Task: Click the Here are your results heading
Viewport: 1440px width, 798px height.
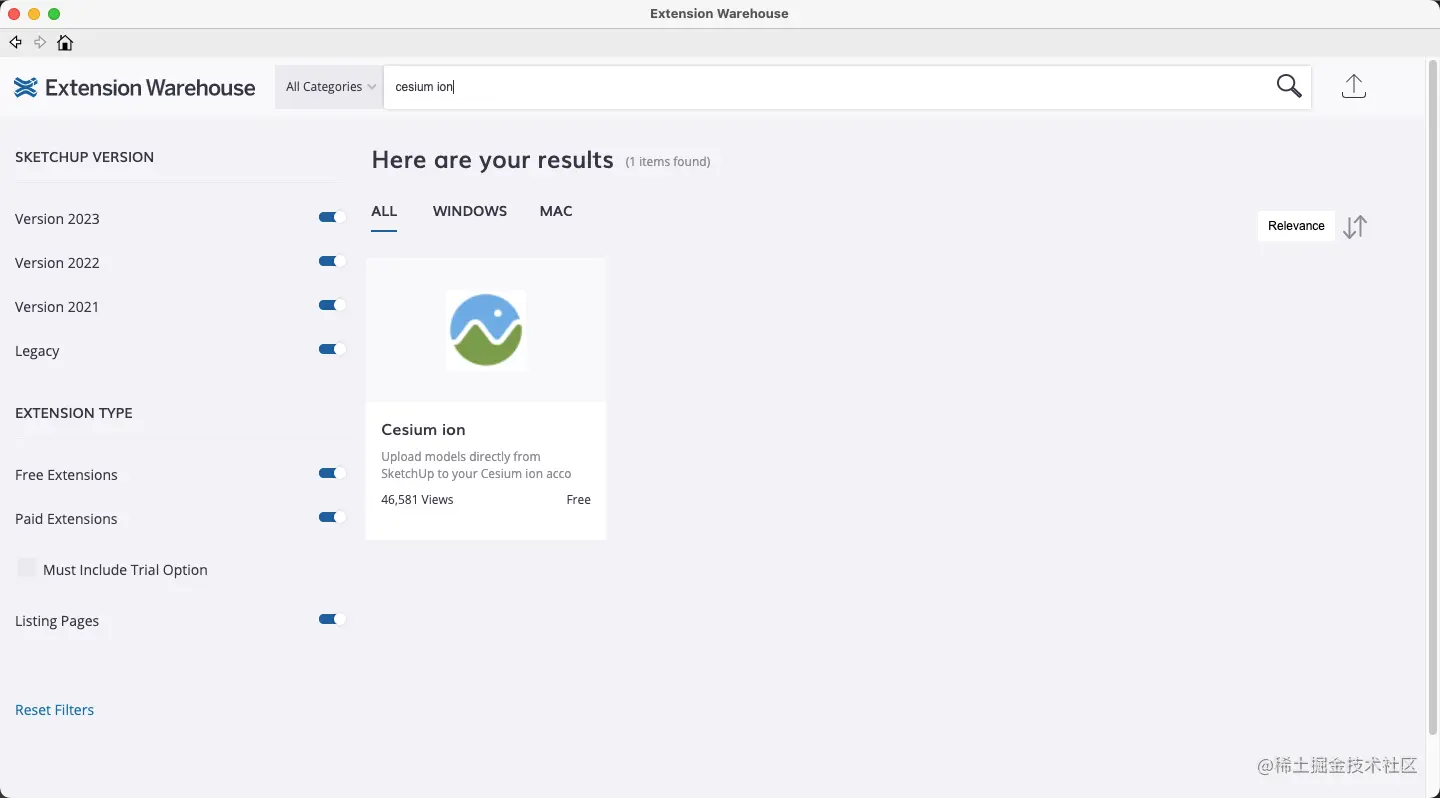Action: click(492, 160)
